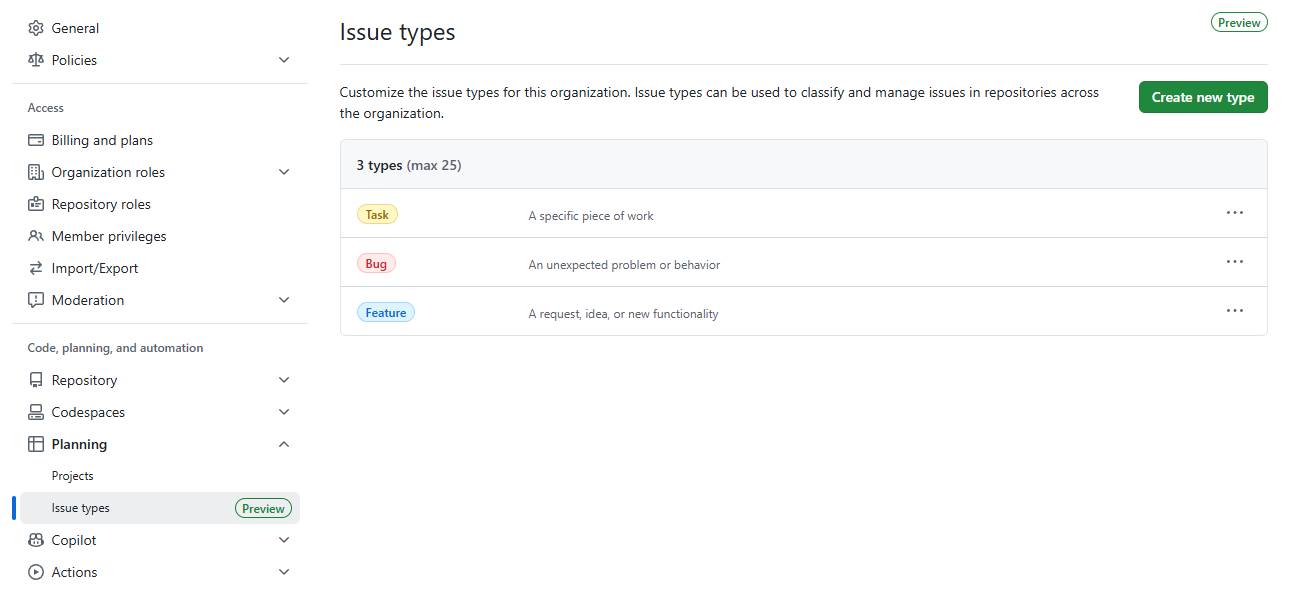Select the Billing and plans card icon
This screenshot has width=1299, height=589.
(x=35, y=139)
